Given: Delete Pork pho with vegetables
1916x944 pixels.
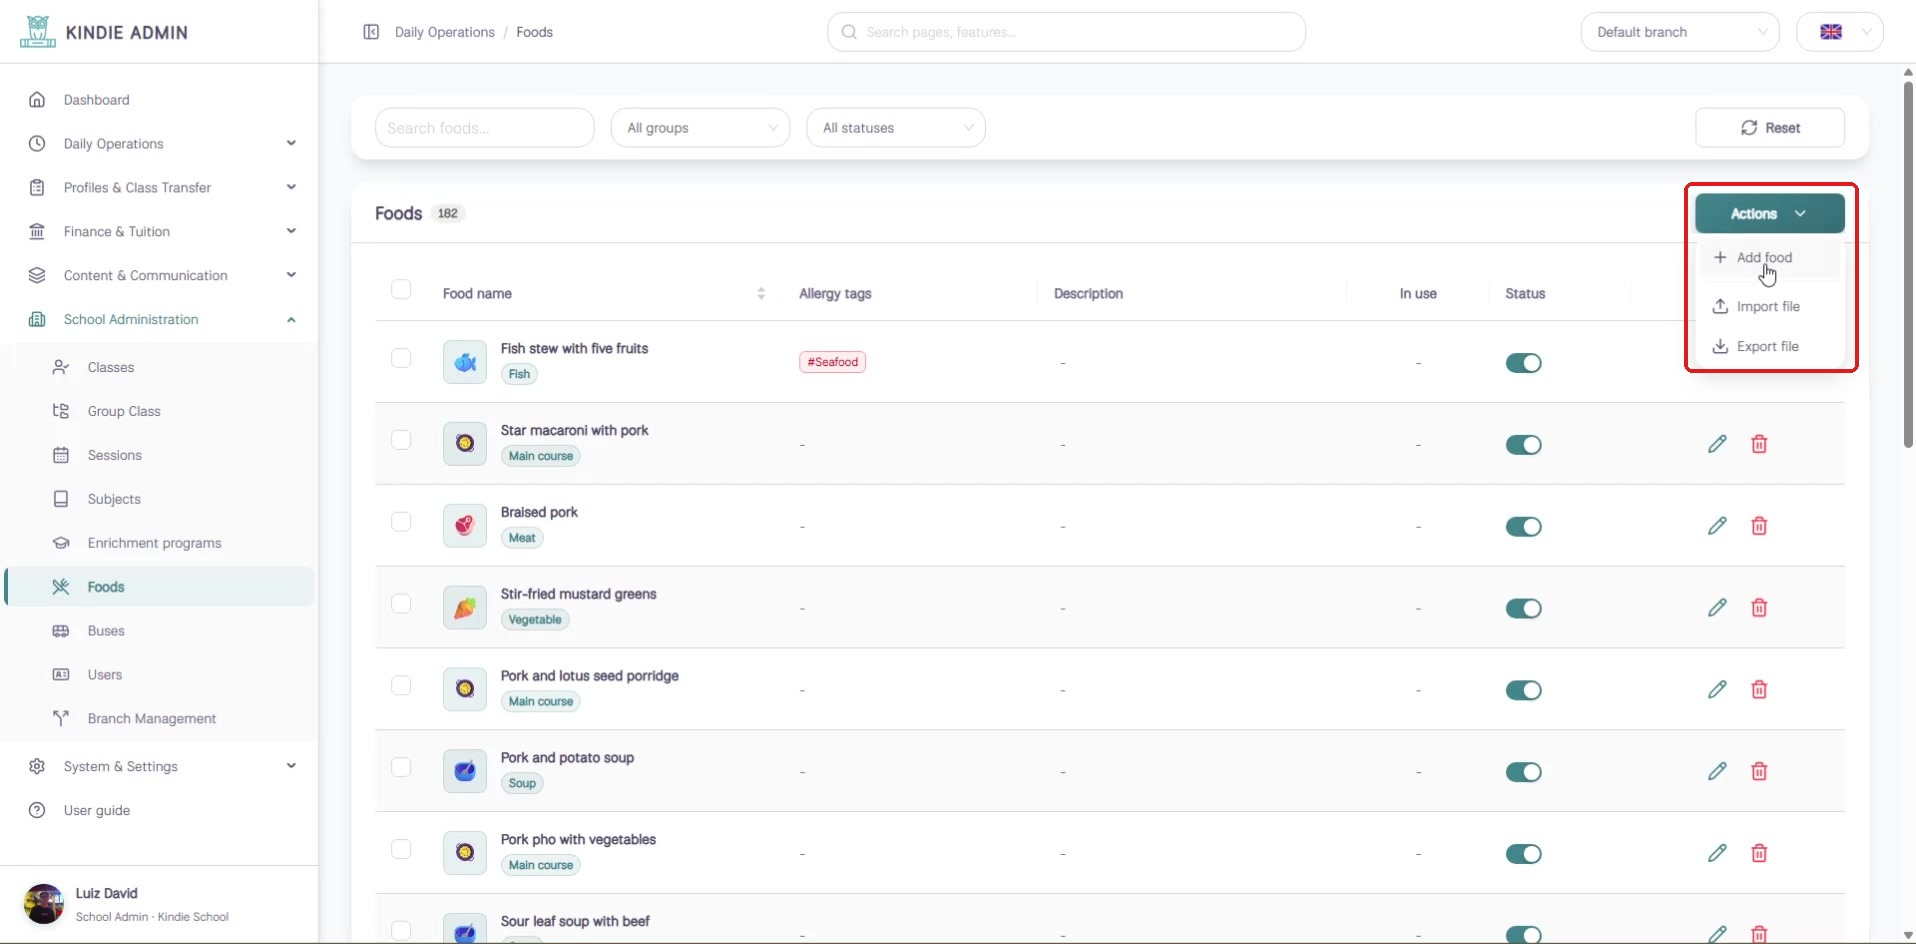Looking at the screenshot, I should click(x=1759, y=854).
